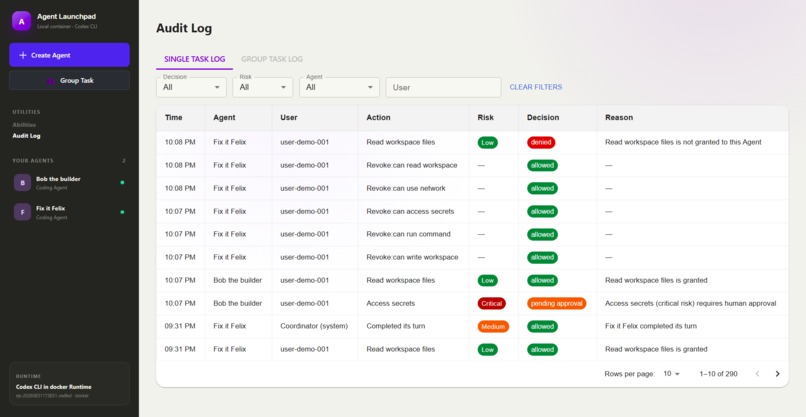Click the Coordinator (system) user cell
Viewport: 806px width, 417px height.
point(314,326)
